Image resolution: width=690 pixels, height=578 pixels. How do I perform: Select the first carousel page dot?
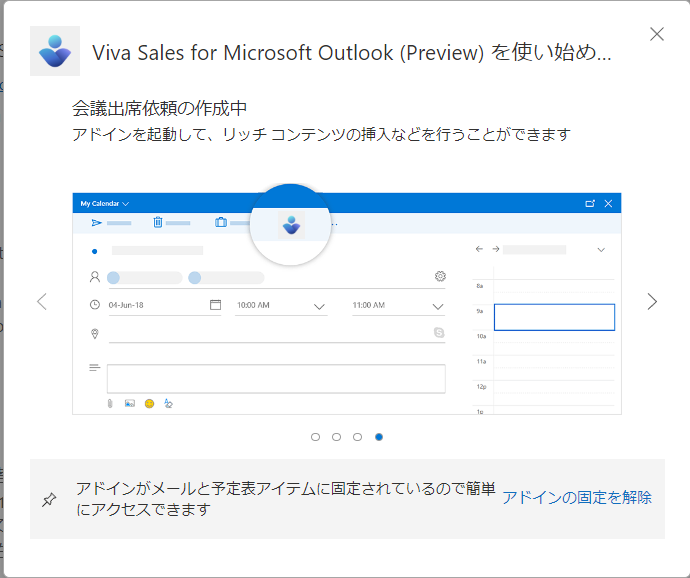click(x=315, y=437)
